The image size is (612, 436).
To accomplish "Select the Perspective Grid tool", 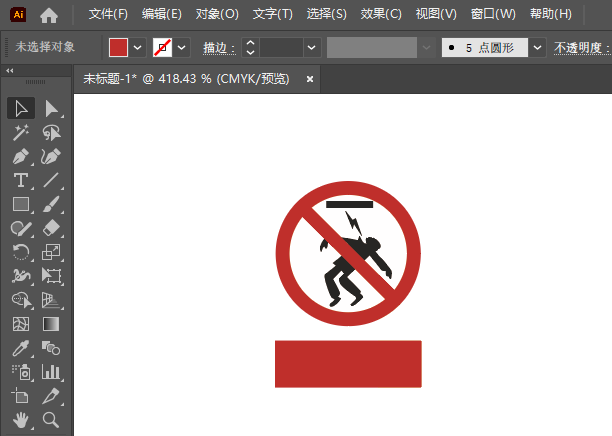I will tap(51, 300).
